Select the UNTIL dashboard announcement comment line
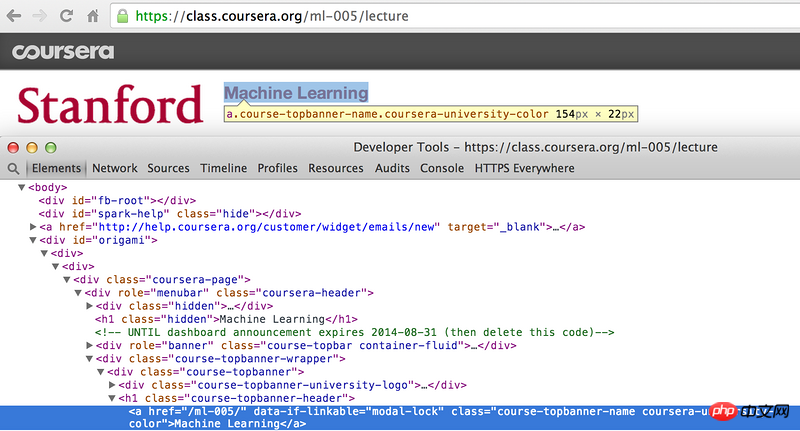The height and width of the screenshot is (431, 800). [x=355, y=333]
